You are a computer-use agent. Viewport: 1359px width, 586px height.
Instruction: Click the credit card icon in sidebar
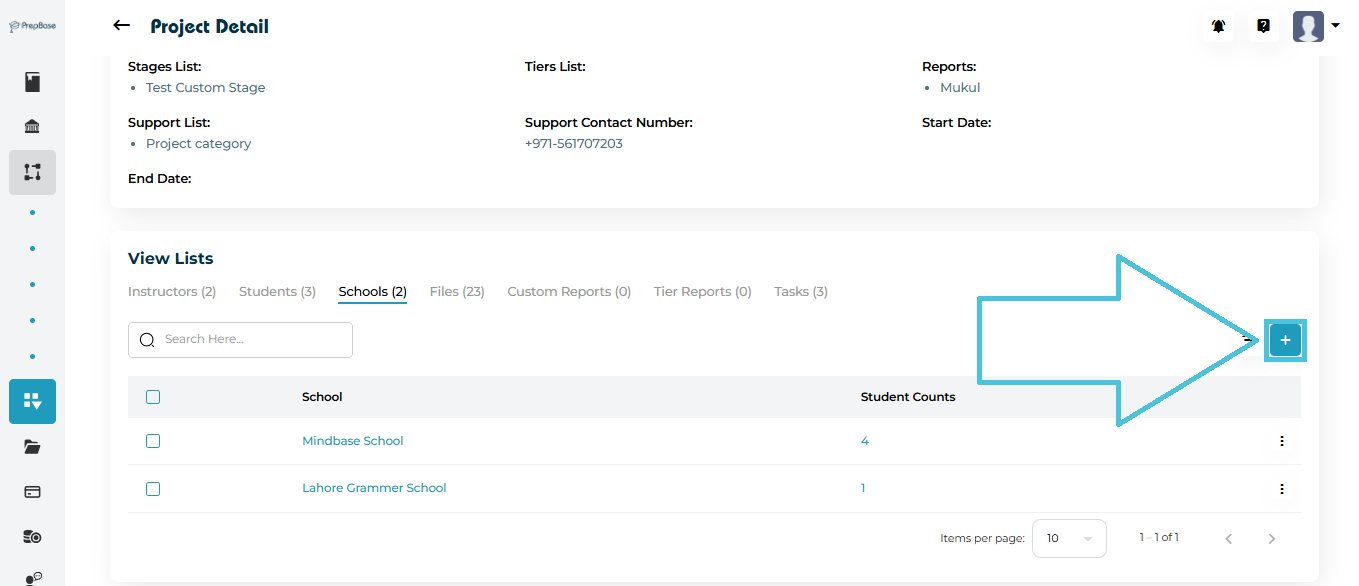pyautogui.click(x=33, y=492)
